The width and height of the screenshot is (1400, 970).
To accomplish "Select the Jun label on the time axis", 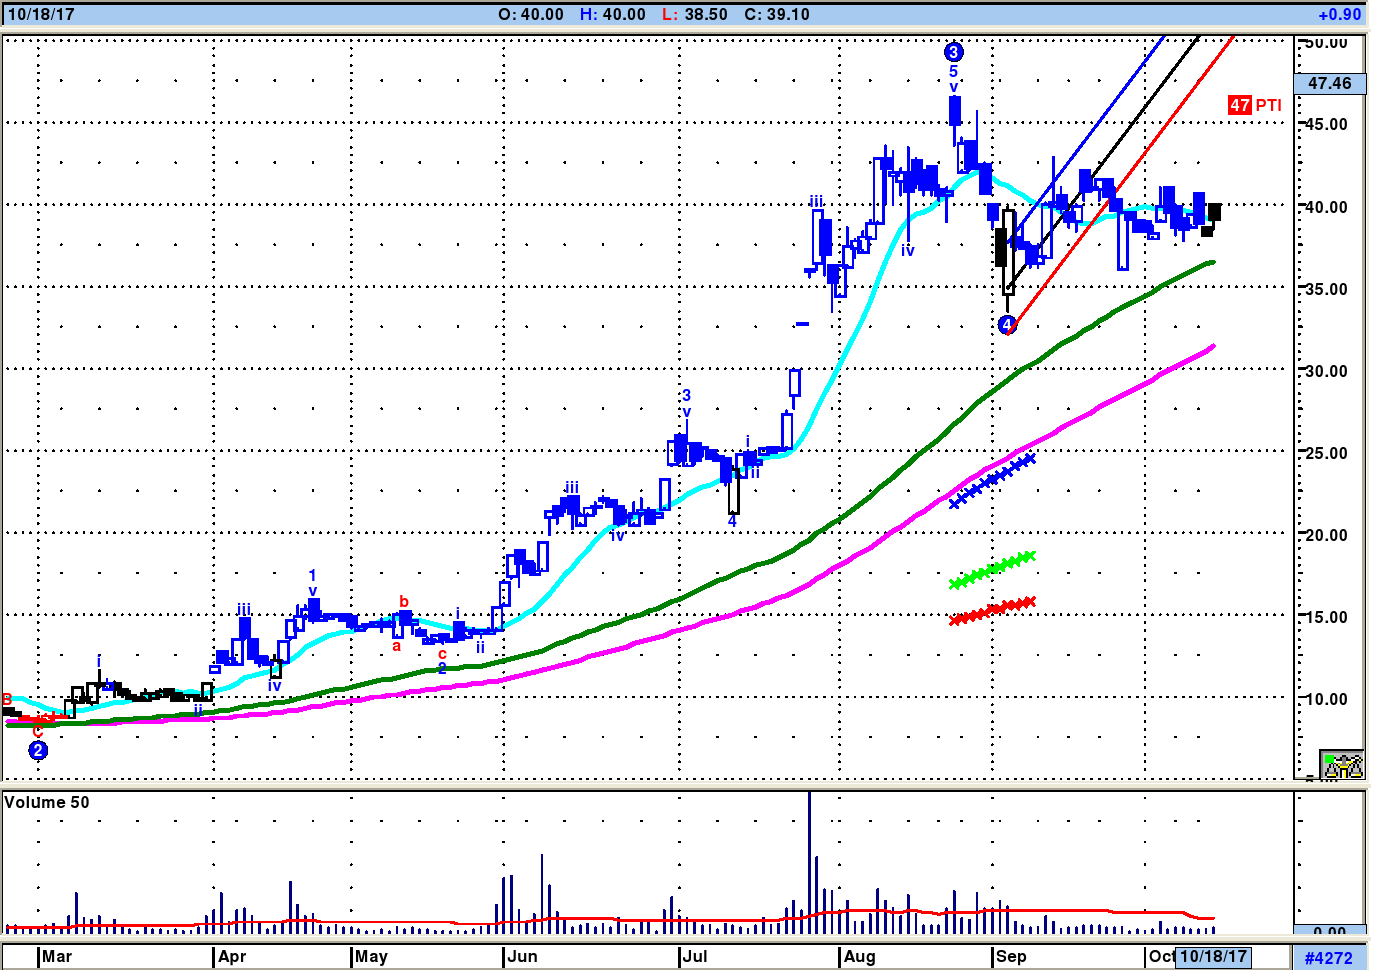I will [x=522, y=956].
